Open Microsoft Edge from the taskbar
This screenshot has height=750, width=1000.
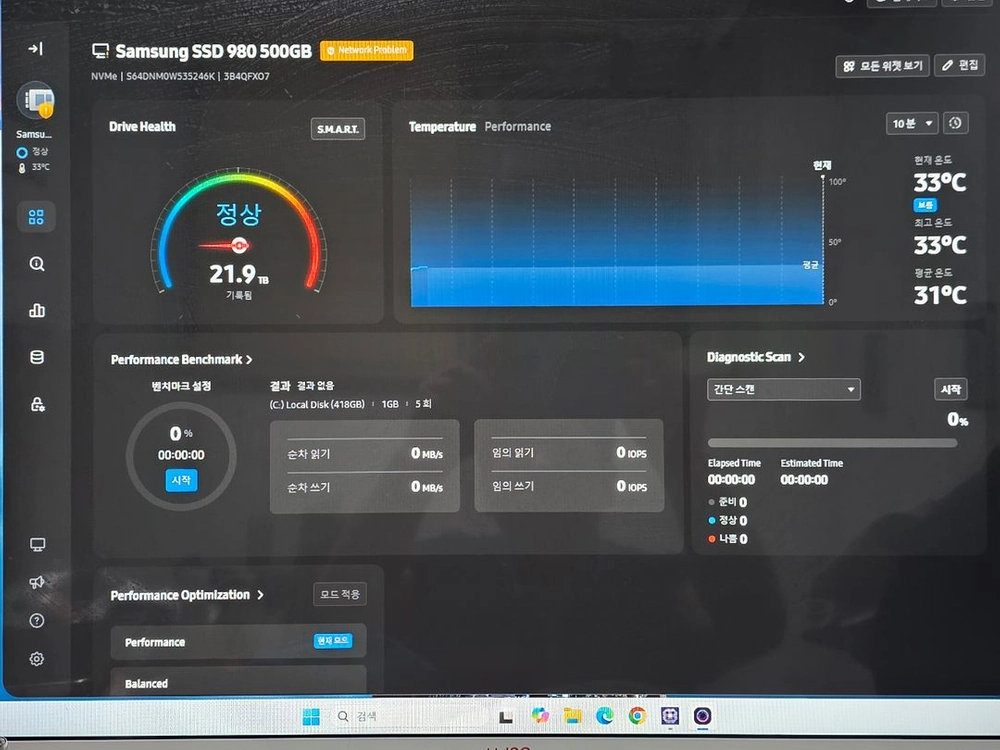pyautogui.click(x=605, y=716)
